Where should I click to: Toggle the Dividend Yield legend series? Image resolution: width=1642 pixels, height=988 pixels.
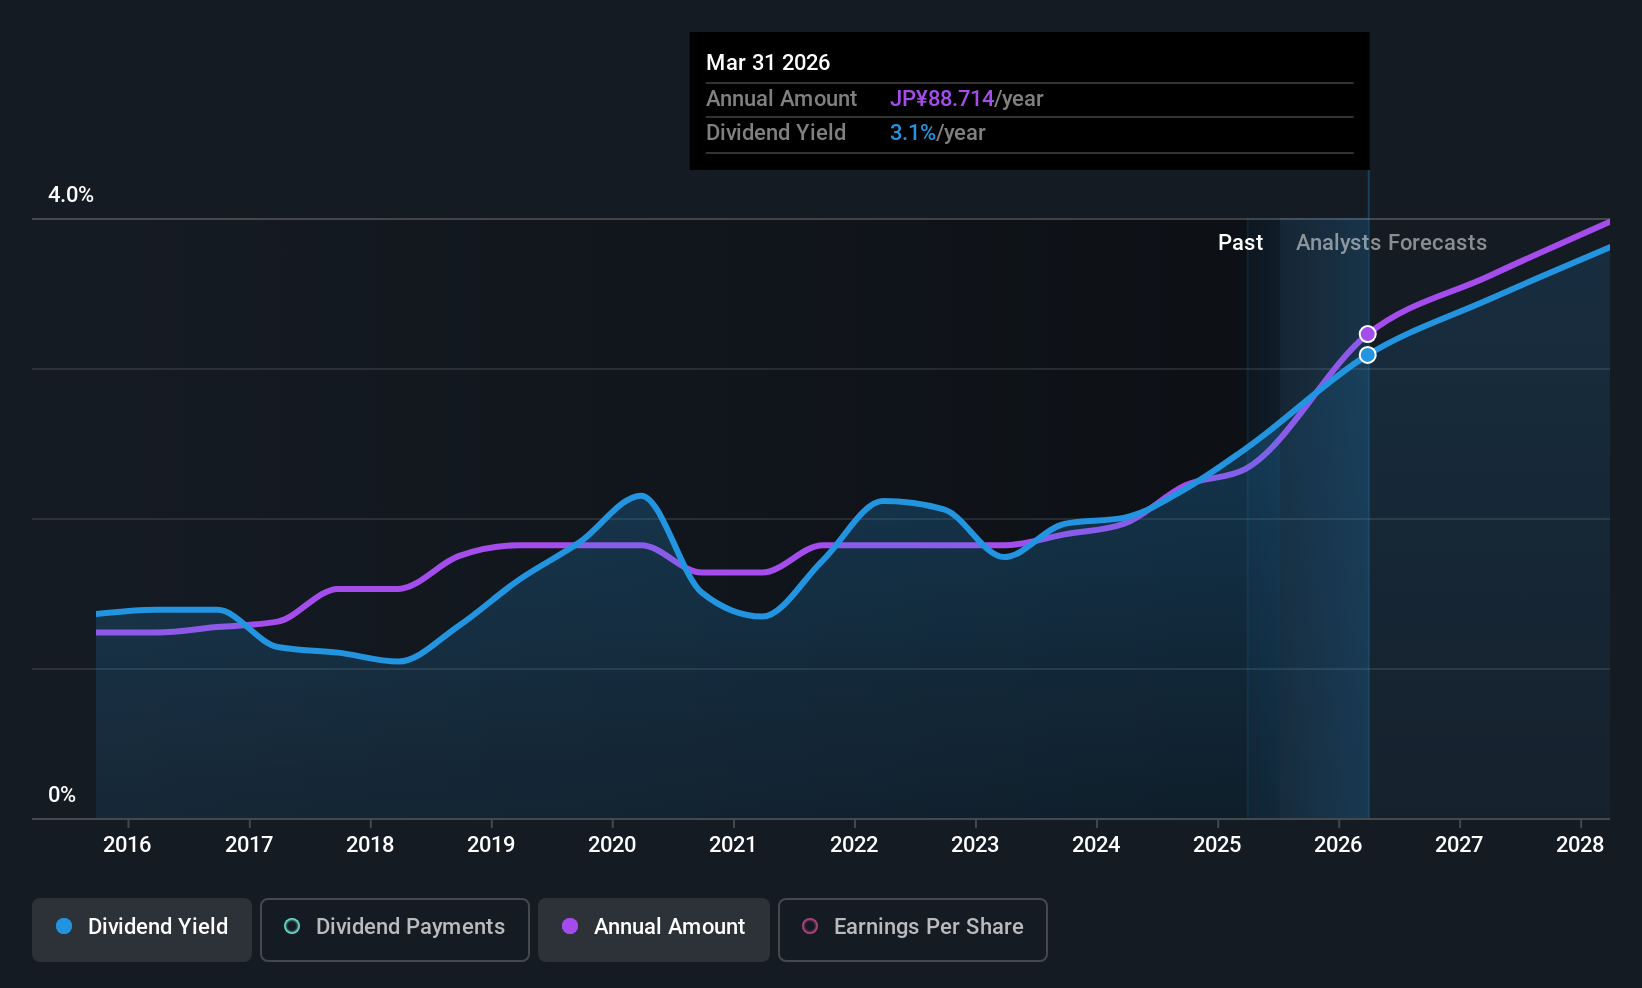pyautogui.click(x=142, y=930)
